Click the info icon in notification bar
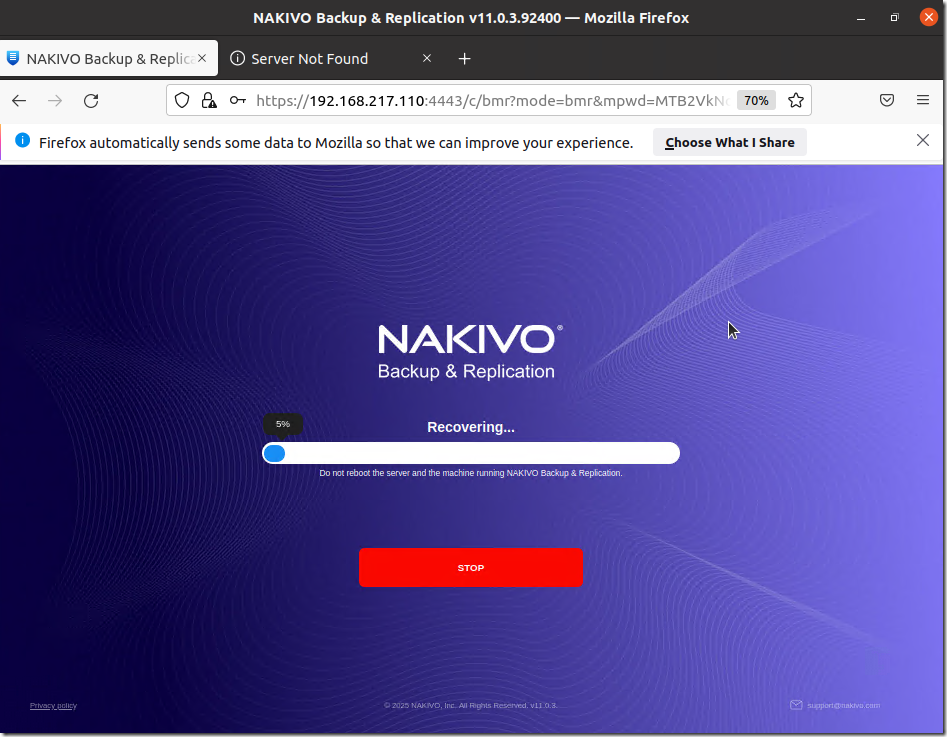This screenshot has width=947, height=737. pos(22,140)
